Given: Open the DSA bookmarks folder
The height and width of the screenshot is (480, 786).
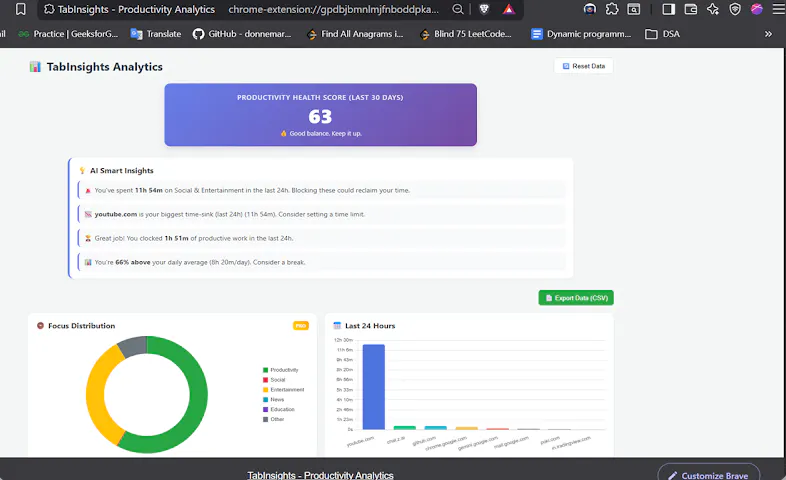Looking at the screenshot, I should [662, 34].
